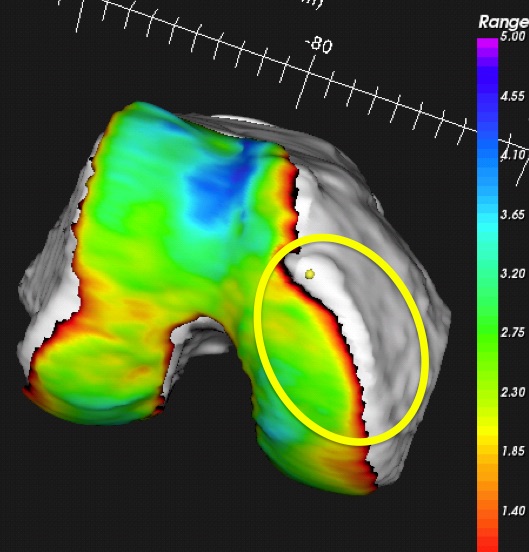This screenshot has height=552, width=529.
Task: Click the 1.85 color bar label
Action: pos(512,451)
